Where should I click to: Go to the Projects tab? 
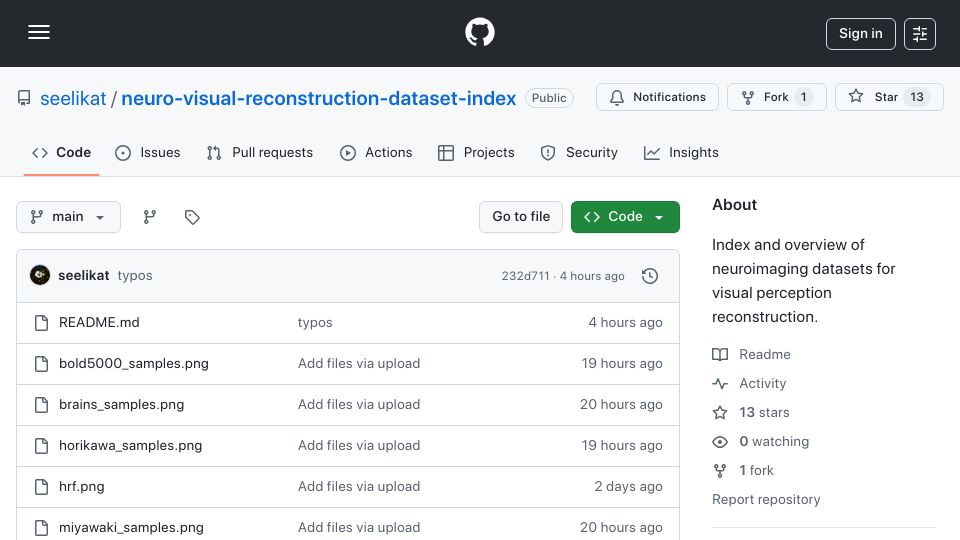[x=476, y=152]
